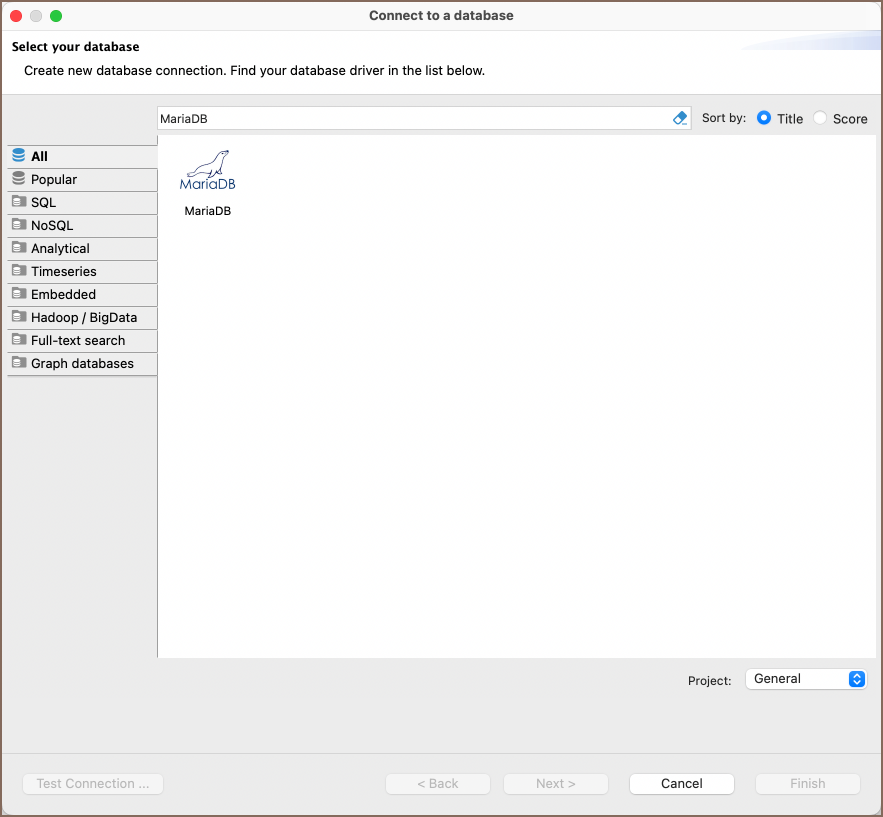Switch to Hadoop / BigData category

pyautogui.click(x=84, y=317)
